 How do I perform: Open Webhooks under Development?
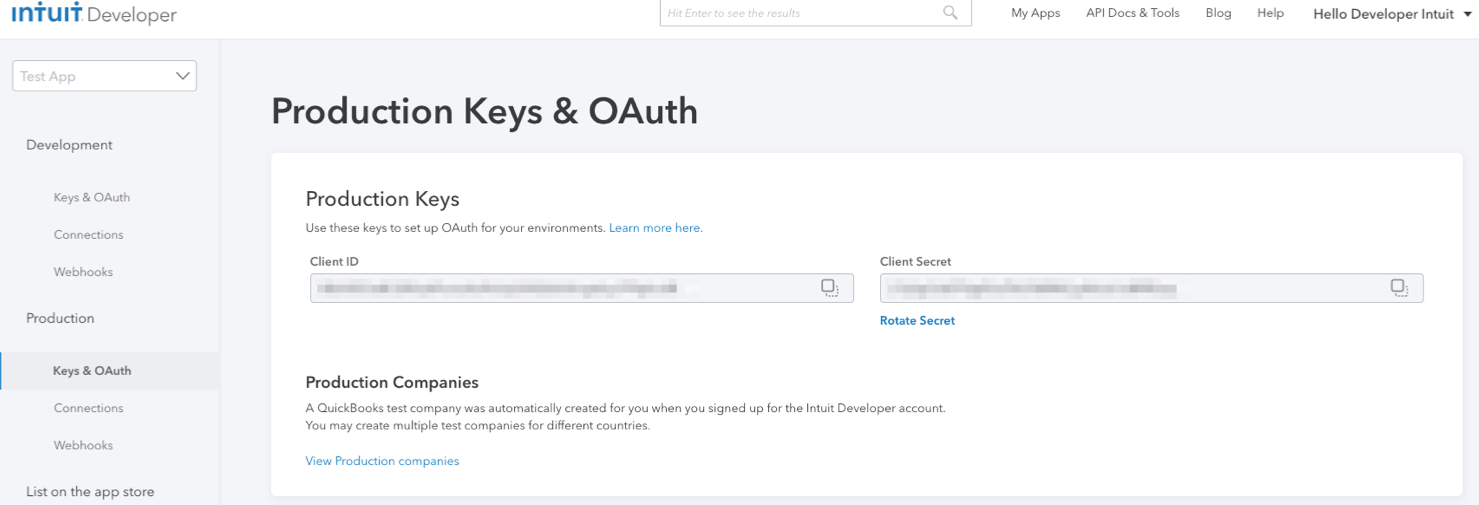pyautogui.click(x=83, y=272)
